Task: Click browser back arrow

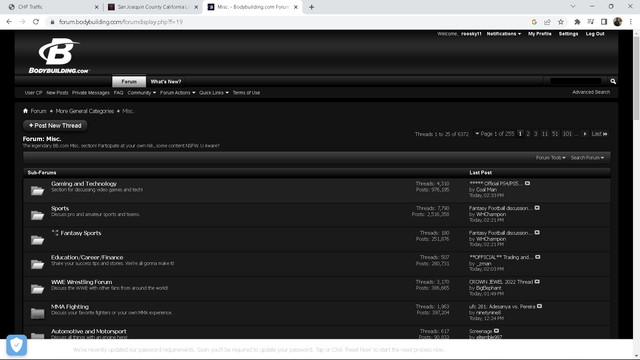Action: pyautogui.click(x=9, y=22)
